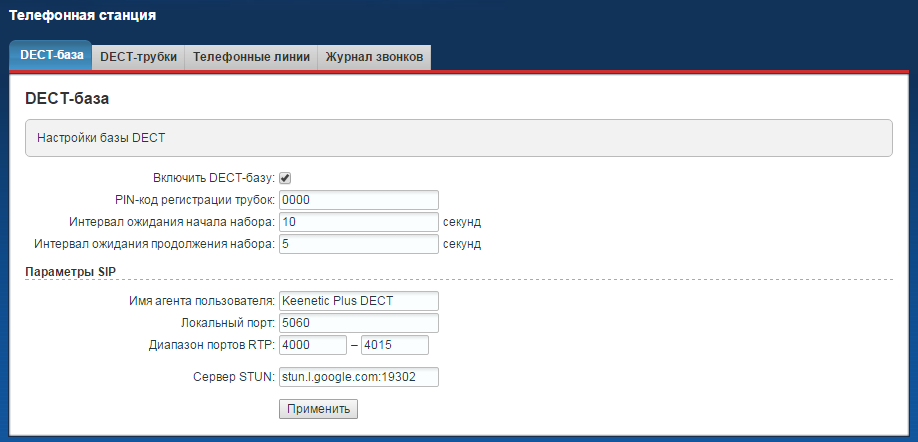Click the Телефонная станция page title
The height and width of the screenshot is (442, 918).
click(x=83, y=16)
